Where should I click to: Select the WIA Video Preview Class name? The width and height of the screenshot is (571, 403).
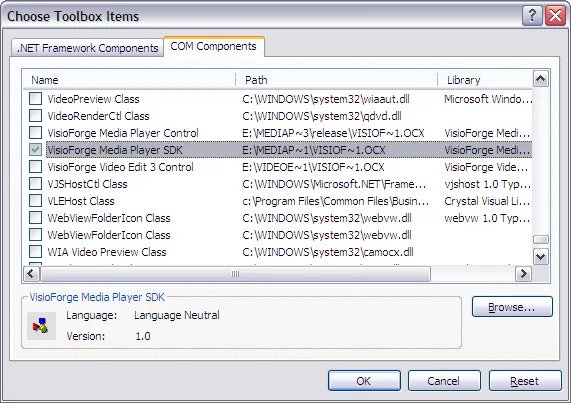pos(107,252)
